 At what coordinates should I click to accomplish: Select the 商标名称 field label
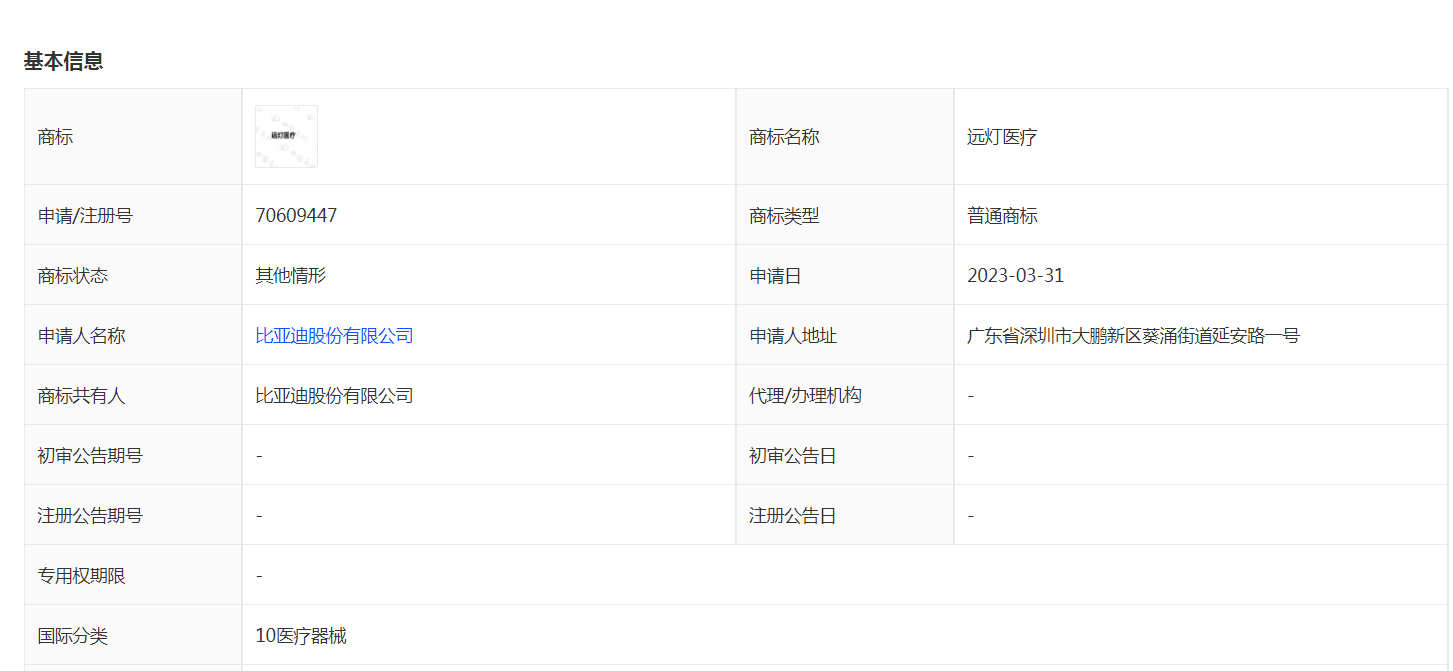(784, 137)
